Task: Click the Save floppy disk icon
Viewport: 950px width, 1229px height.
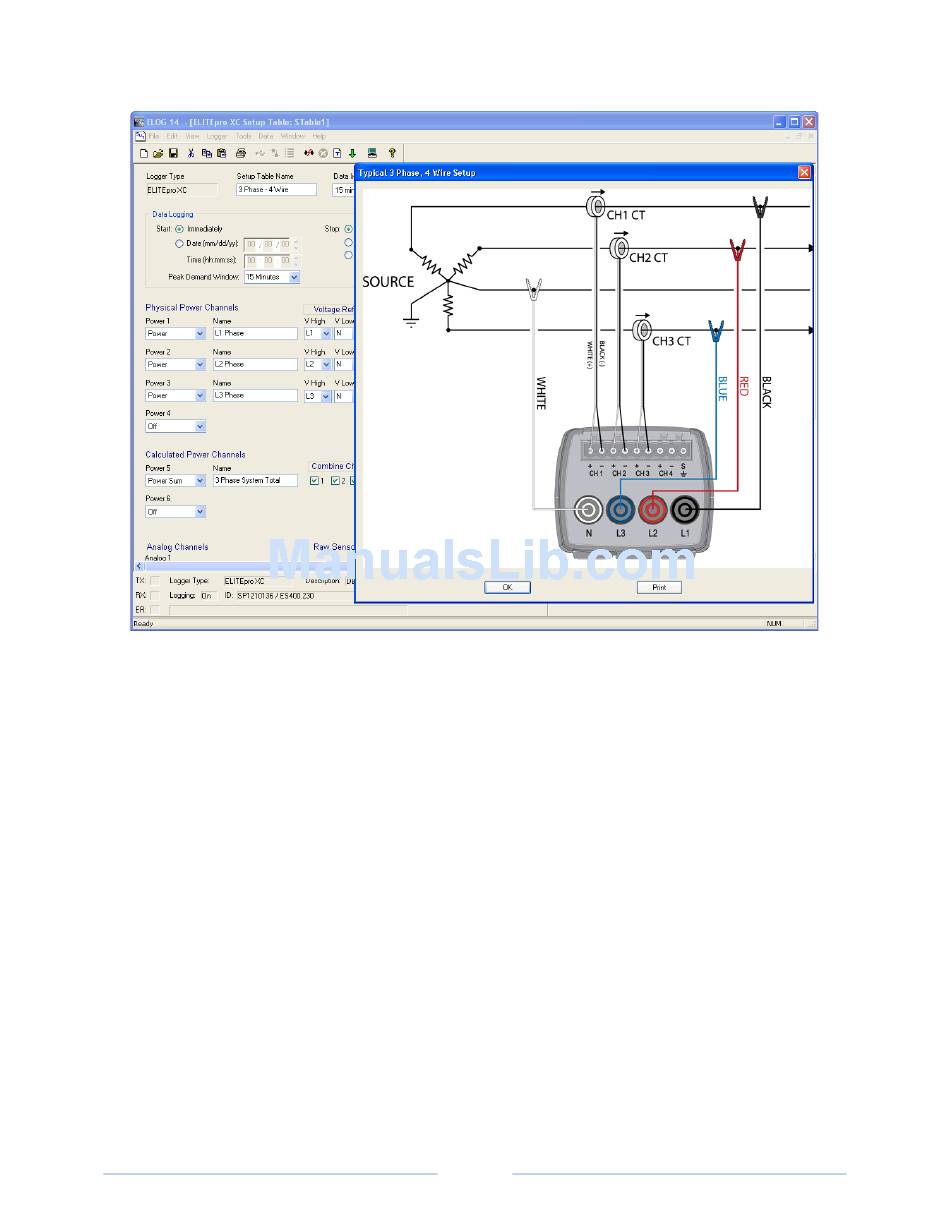Action: (x=173, y=153)
